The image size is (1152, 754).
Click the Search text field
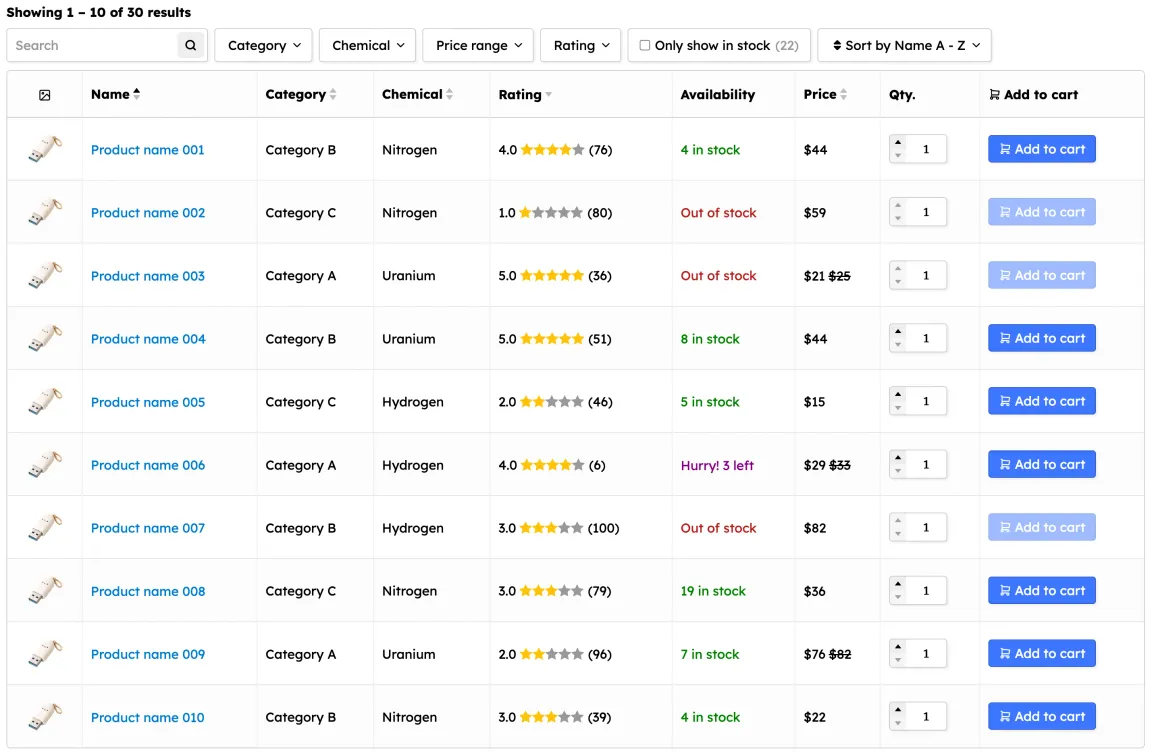point(93,45)
